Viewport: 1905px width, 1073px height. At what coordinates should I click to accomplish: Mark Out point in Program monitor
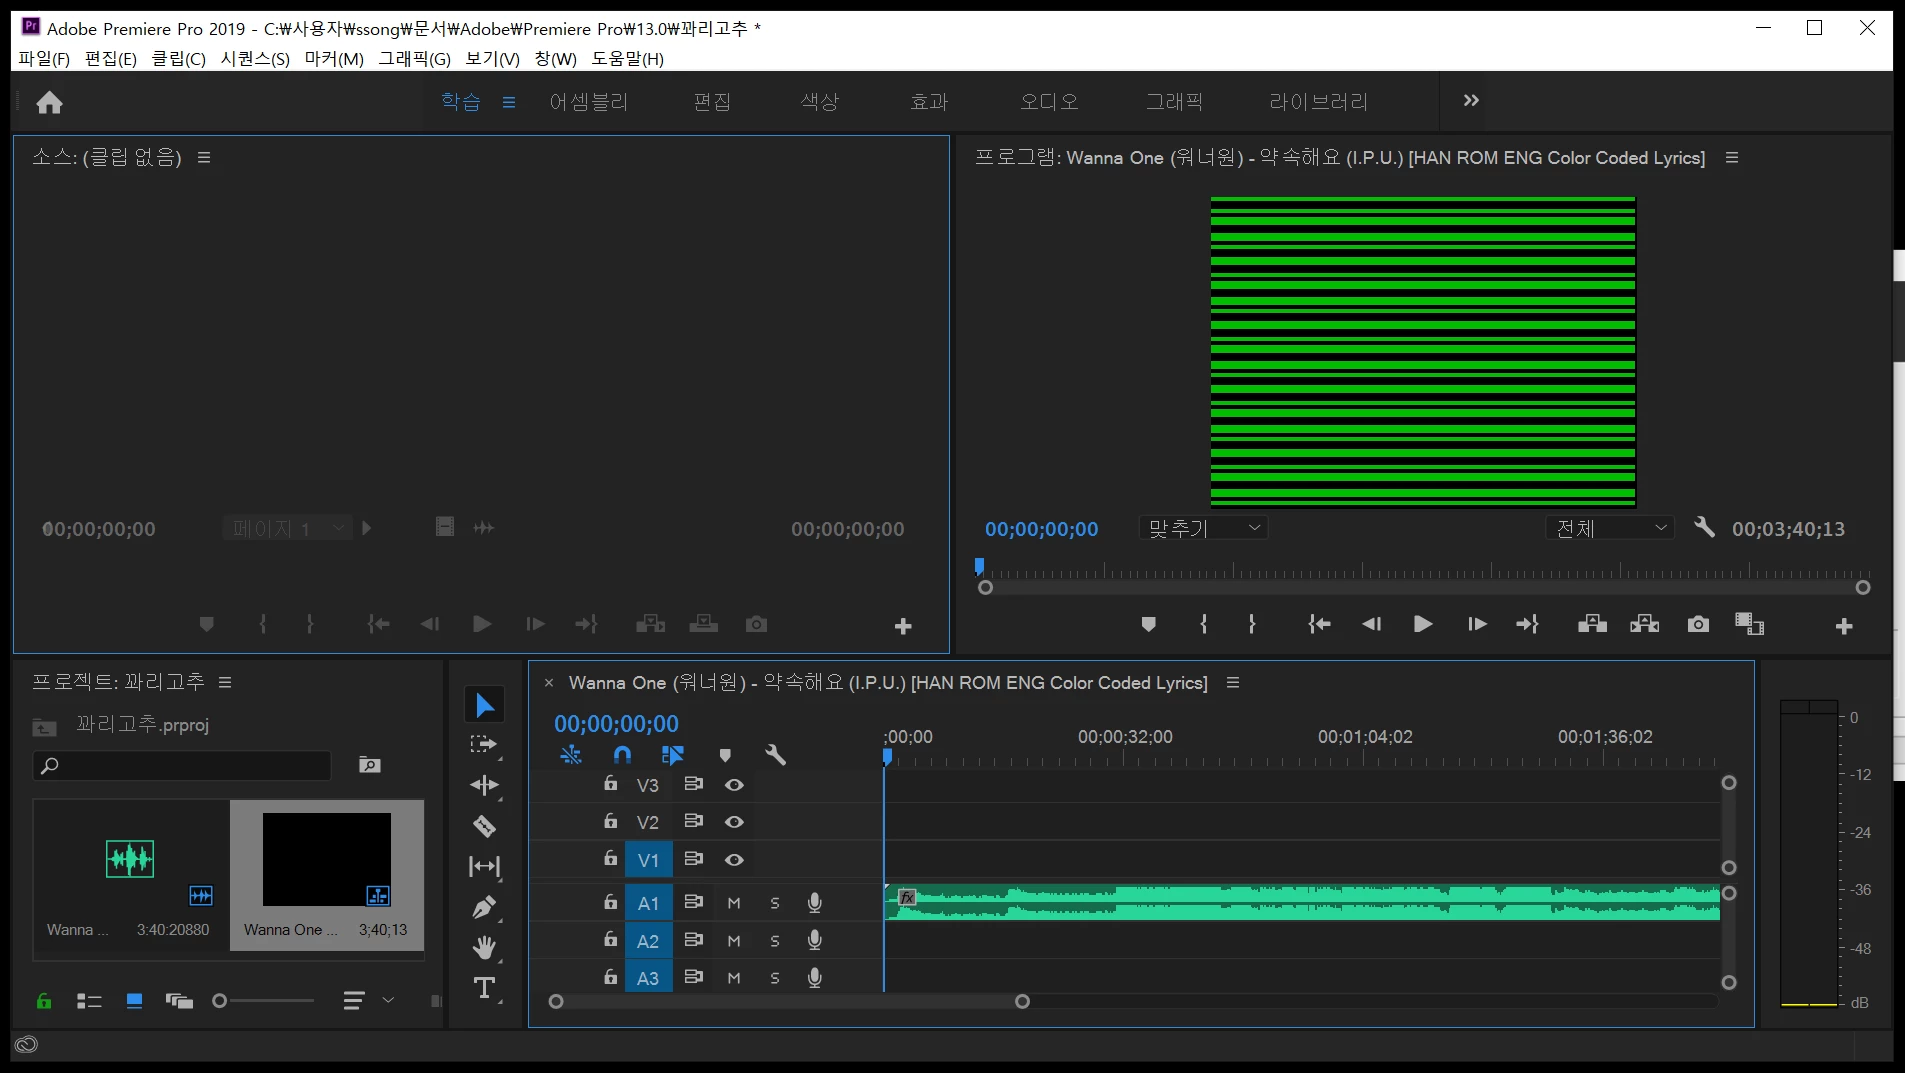1251,625
